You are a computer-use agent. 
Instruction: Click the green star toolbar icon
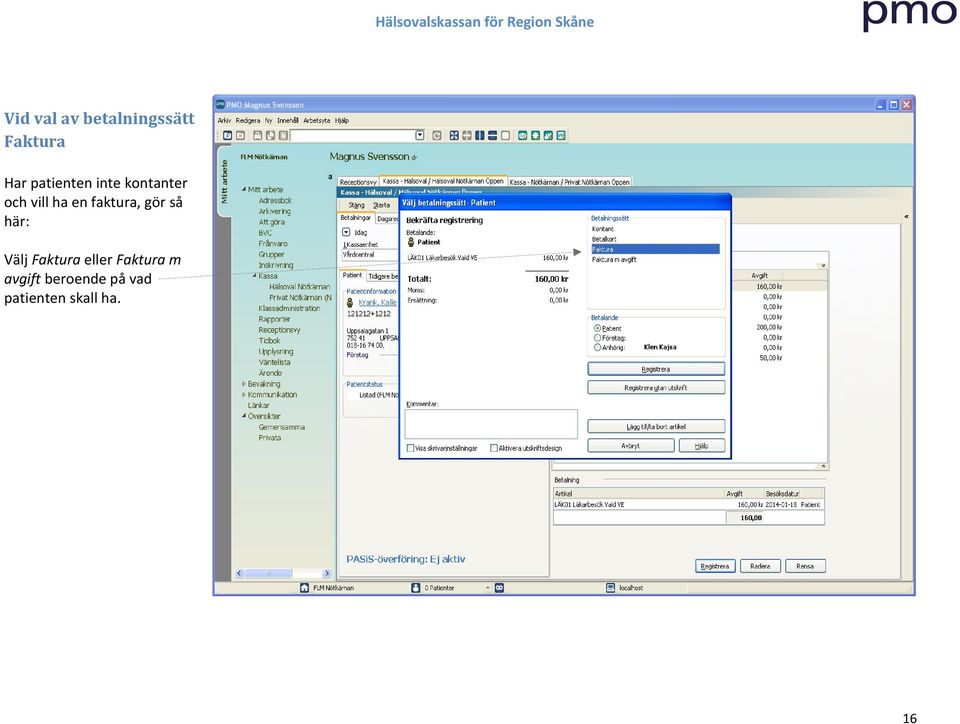pos(536,135)
